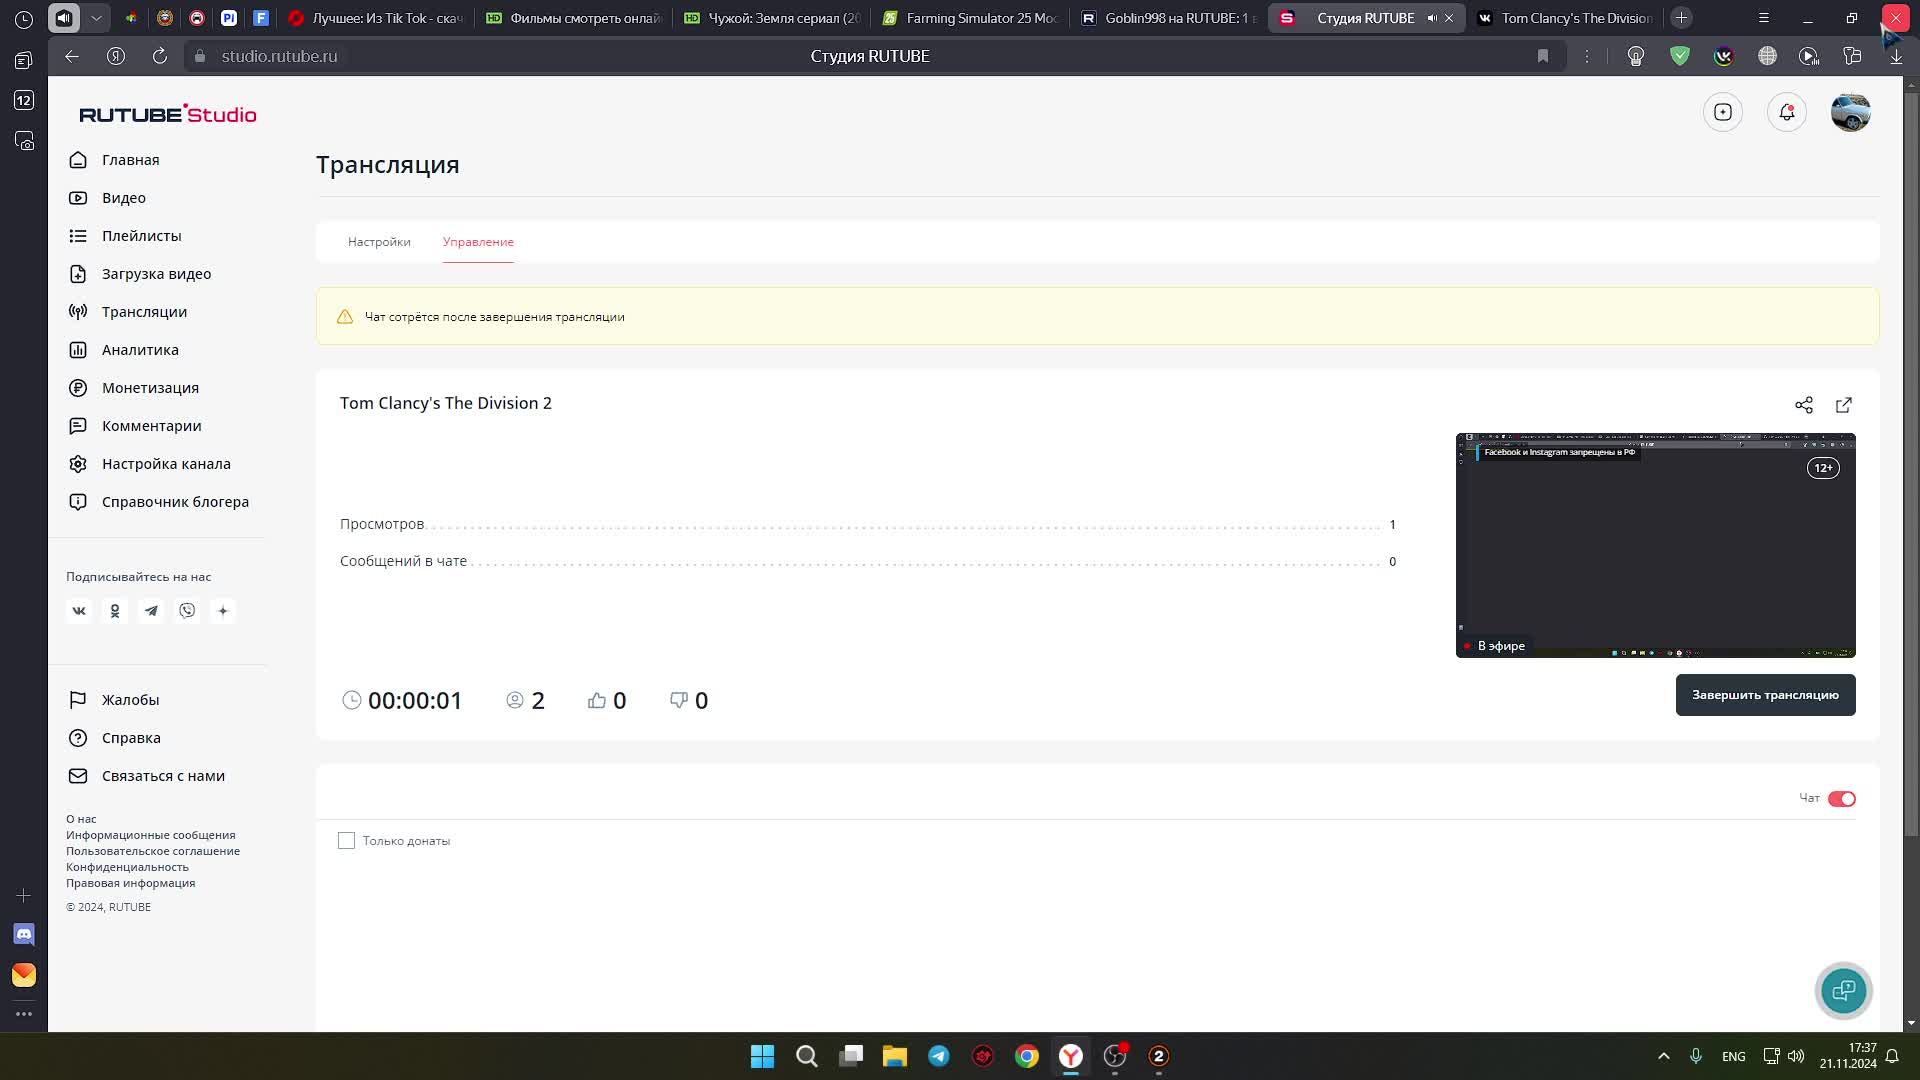Click the add video plus icon in header

pos(1723,112)
